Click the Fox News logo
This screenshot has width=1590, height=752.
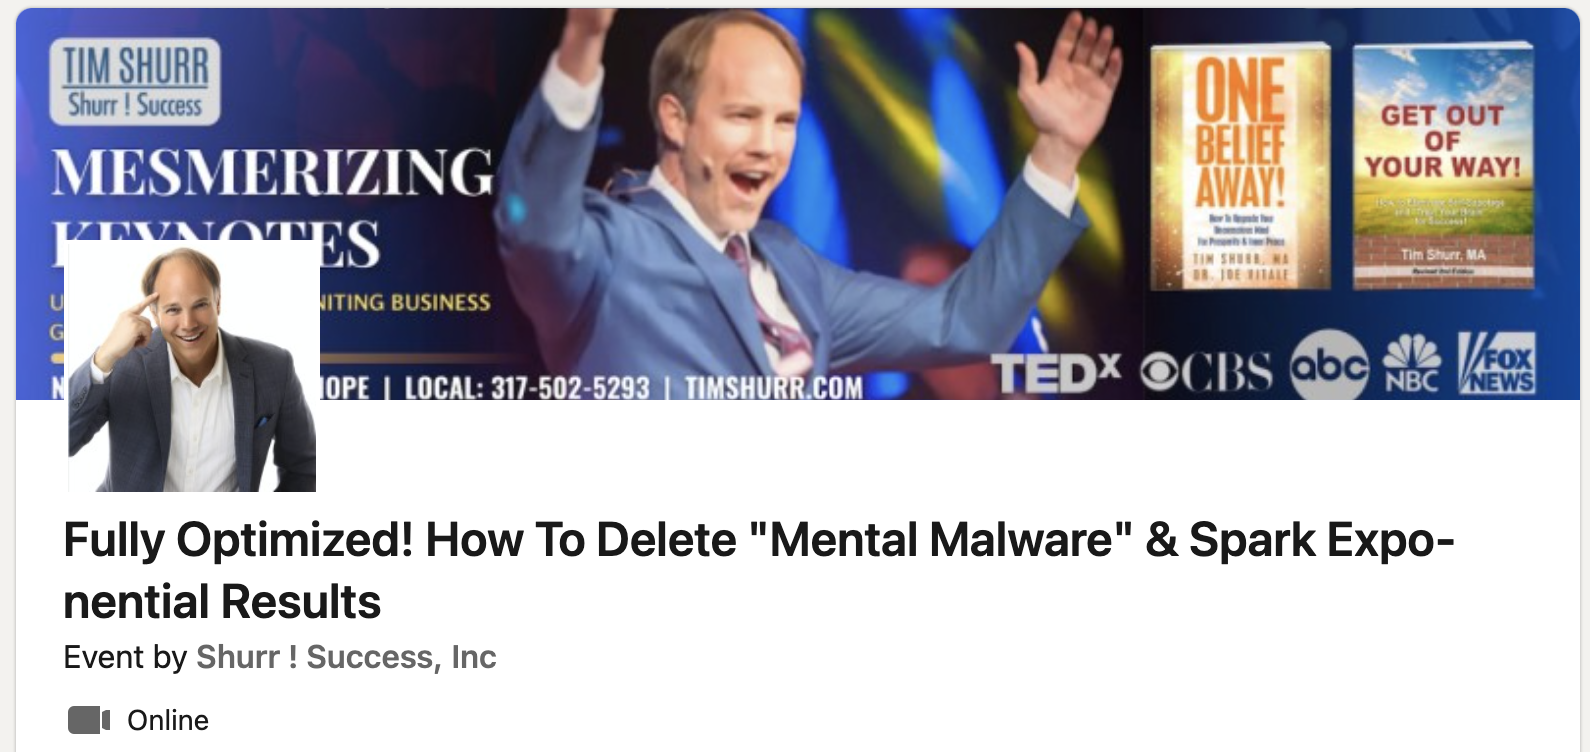1496,364
